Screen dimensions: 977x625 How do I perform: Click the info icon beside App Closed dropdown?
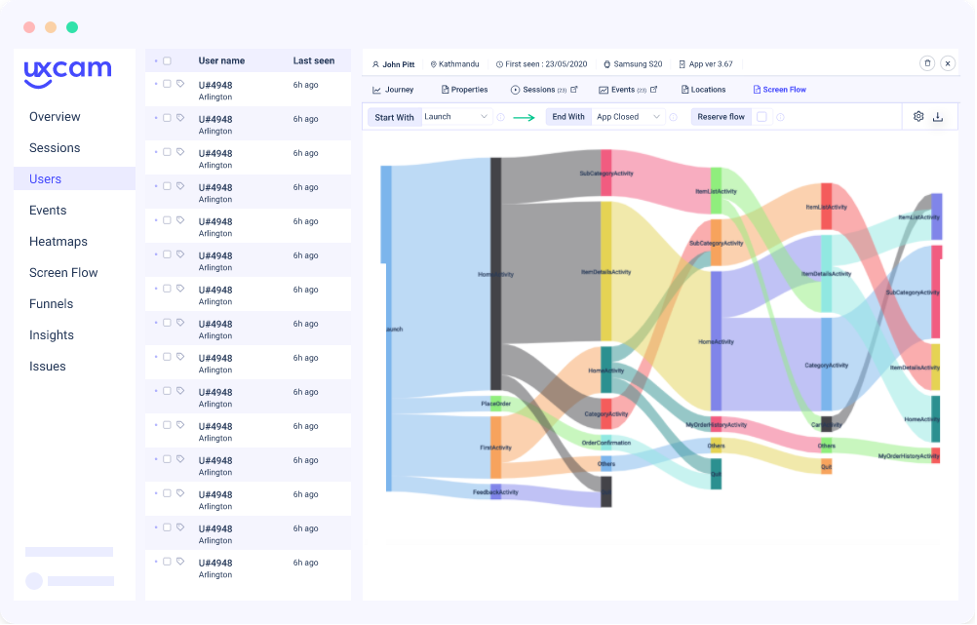click(673, 117)
